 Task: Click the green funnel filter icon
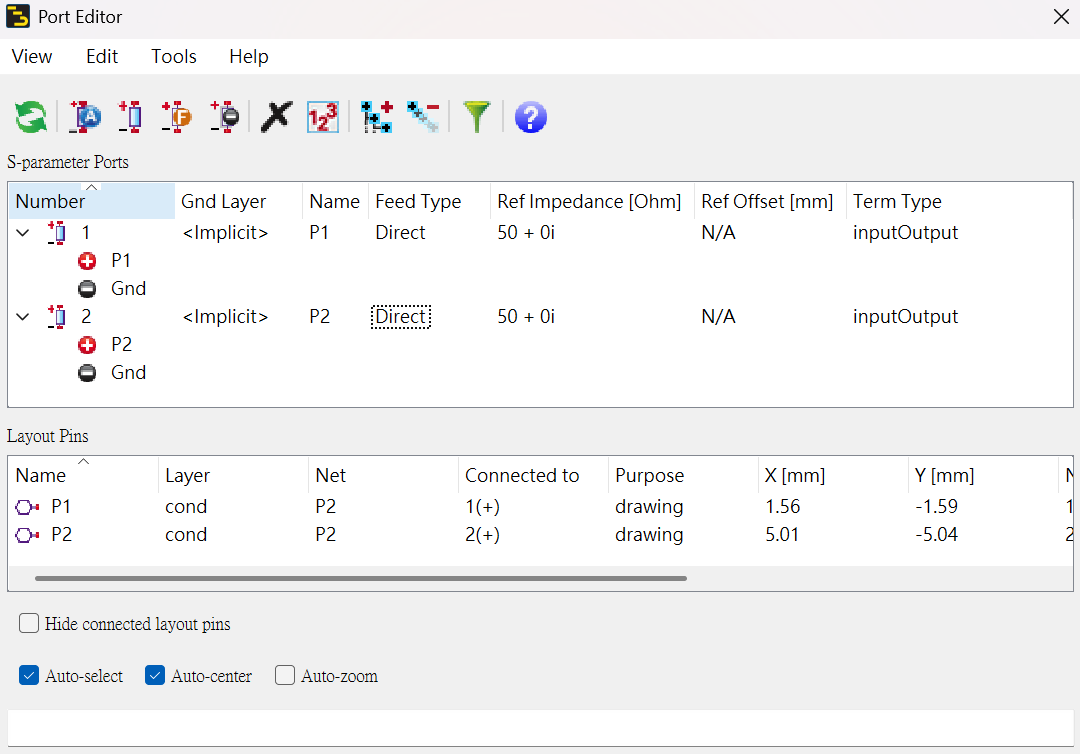click(477, 116)
